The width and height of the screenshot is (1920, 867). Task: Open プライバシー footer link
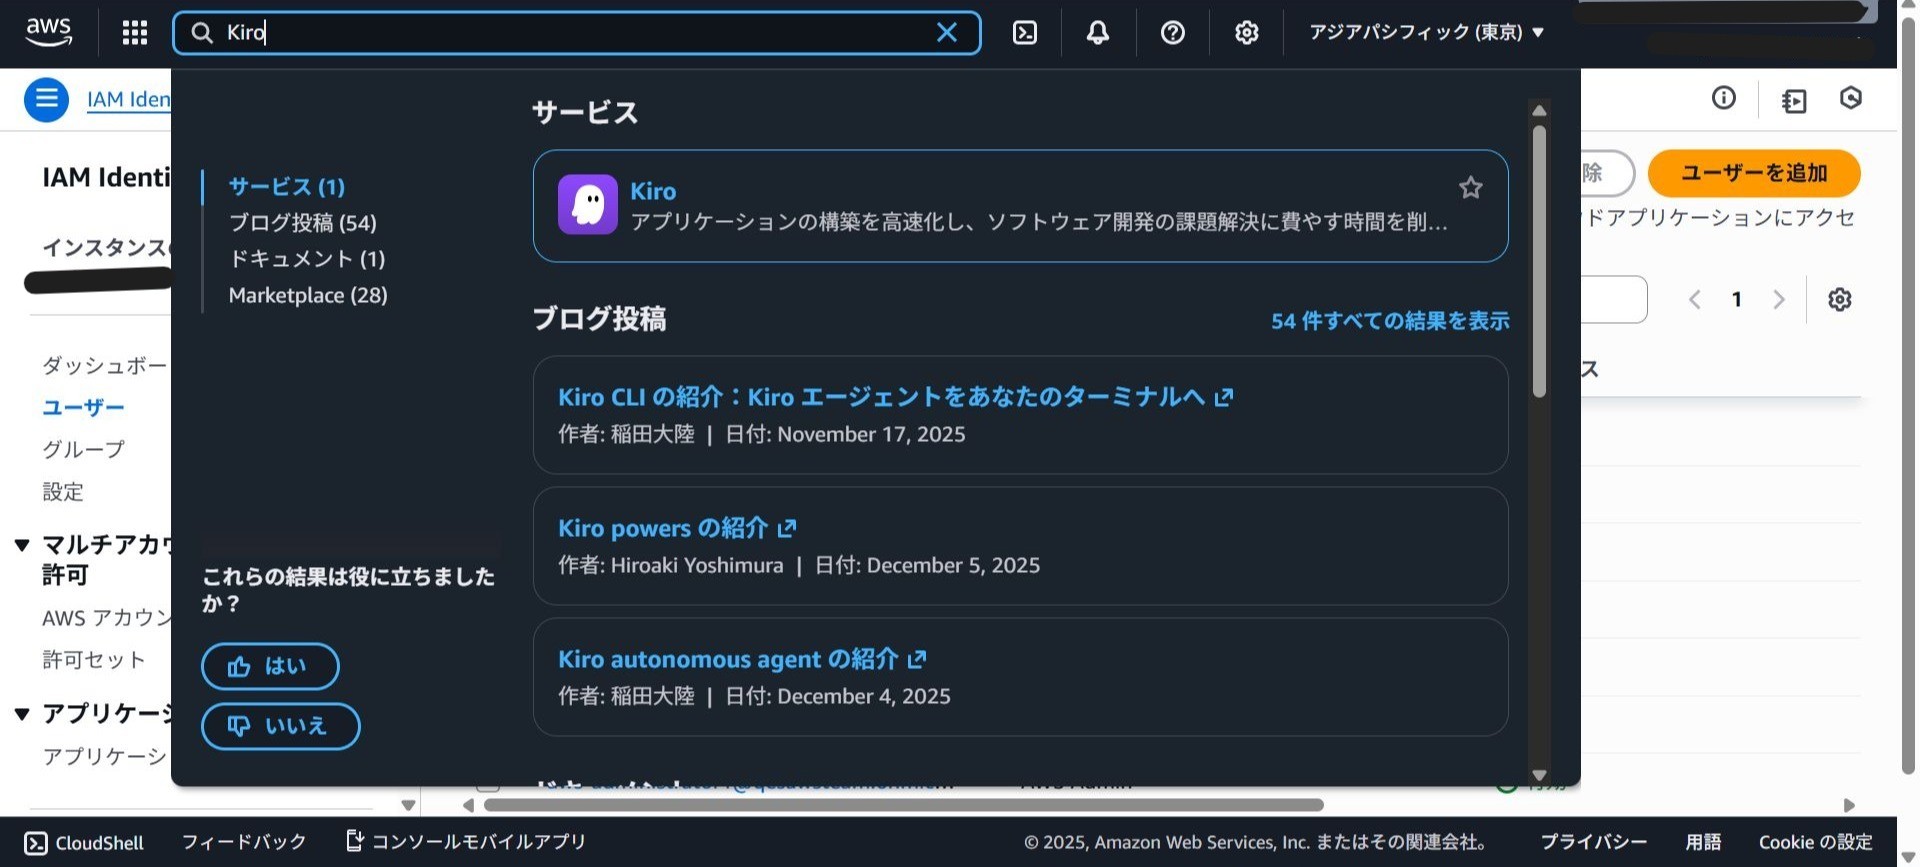(x=1593, y=842)
